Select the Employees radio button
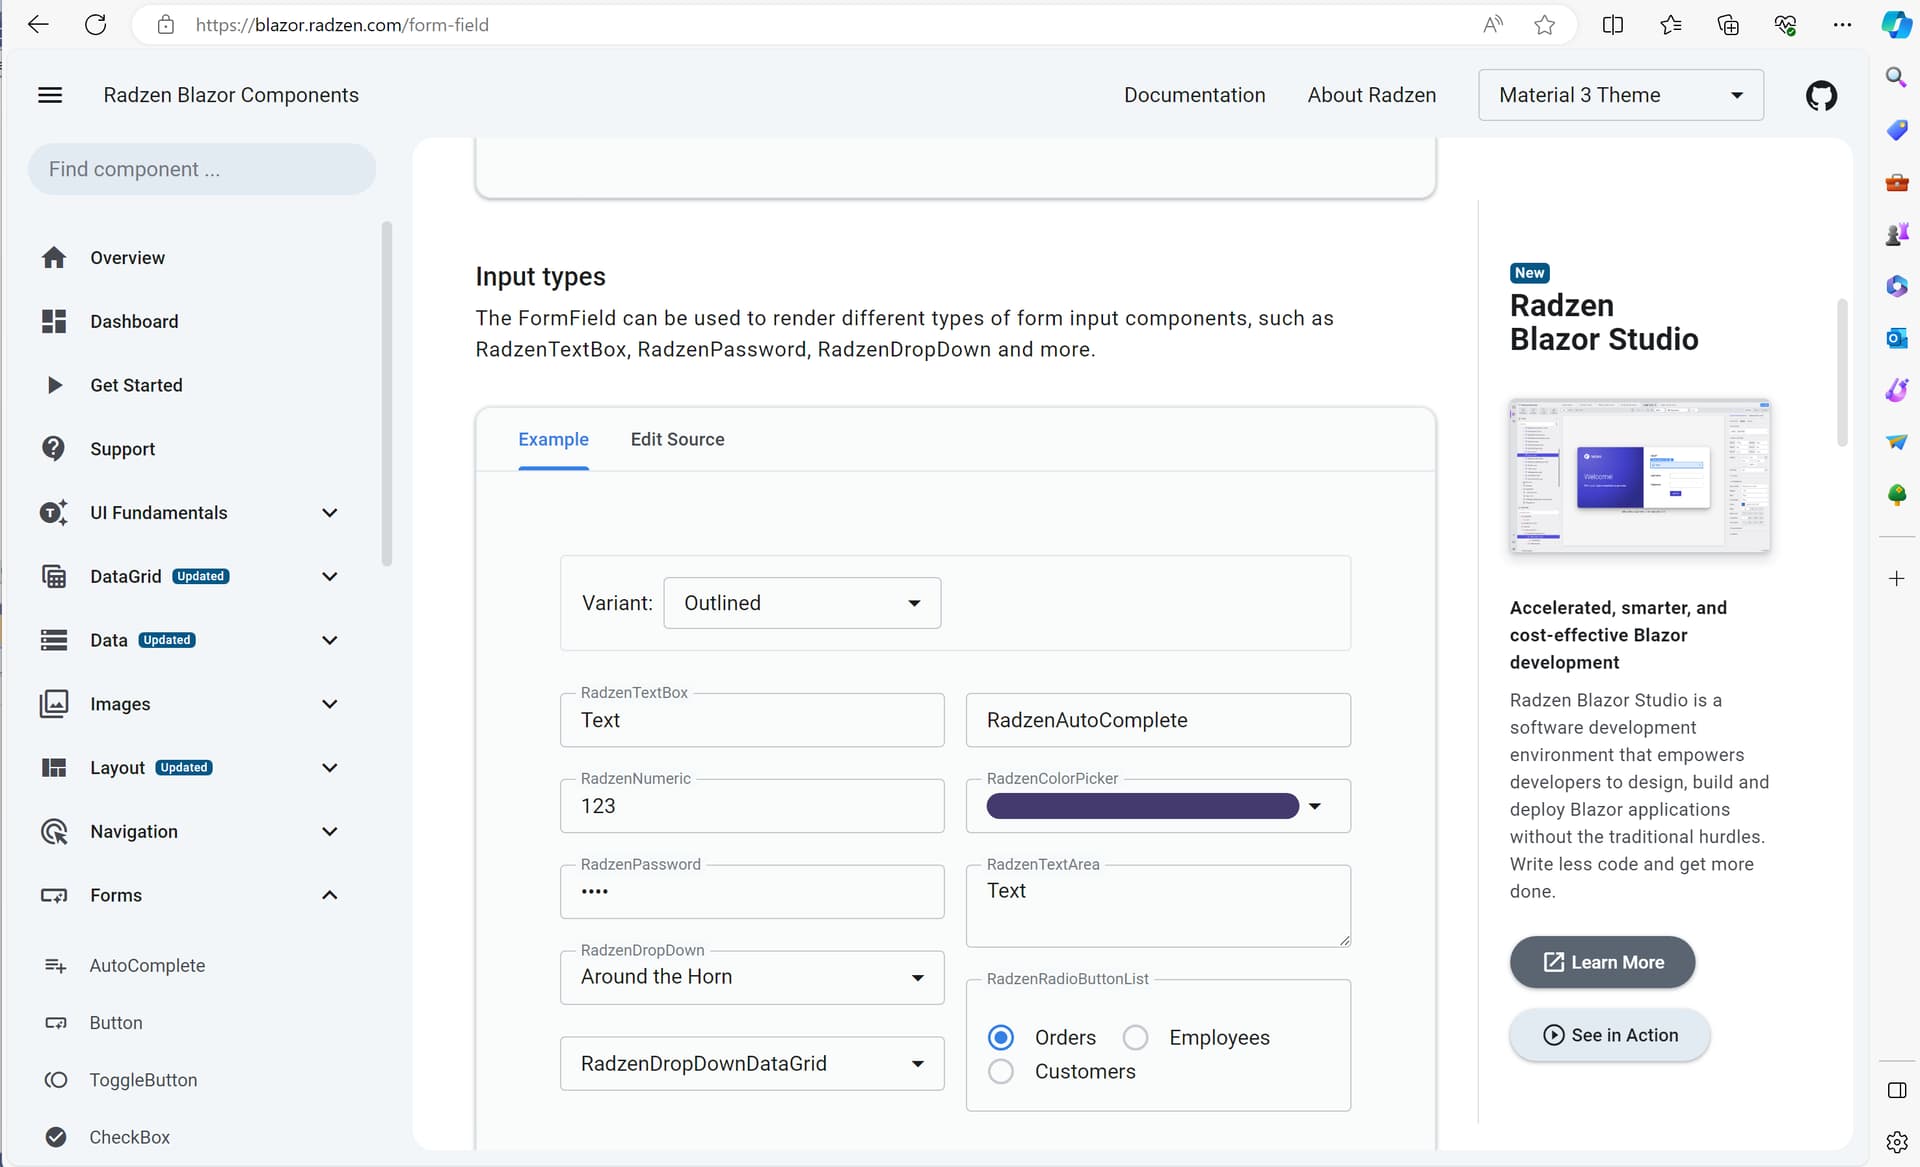 [1135, 1038]
